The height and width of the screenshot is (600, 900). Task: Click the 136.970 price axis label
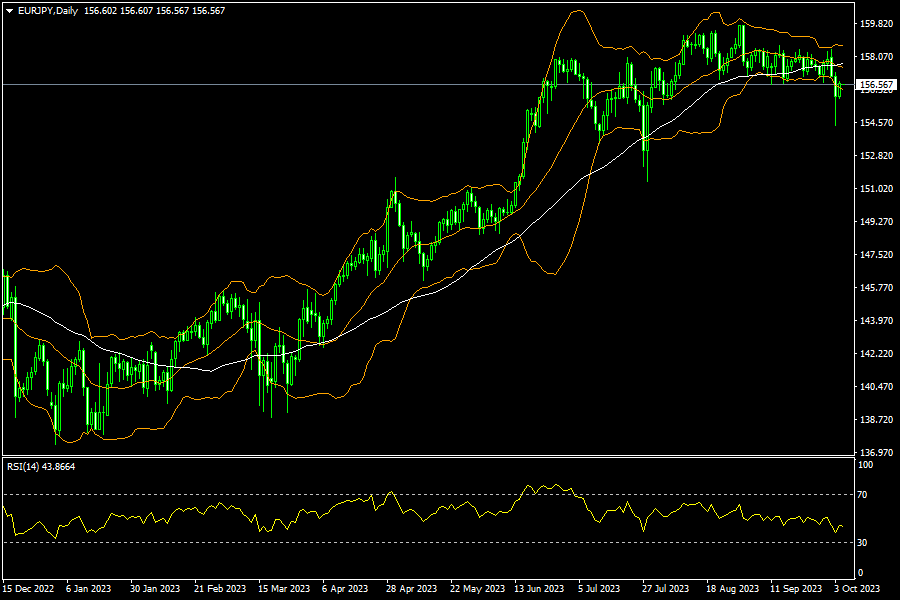click(876, 452)
